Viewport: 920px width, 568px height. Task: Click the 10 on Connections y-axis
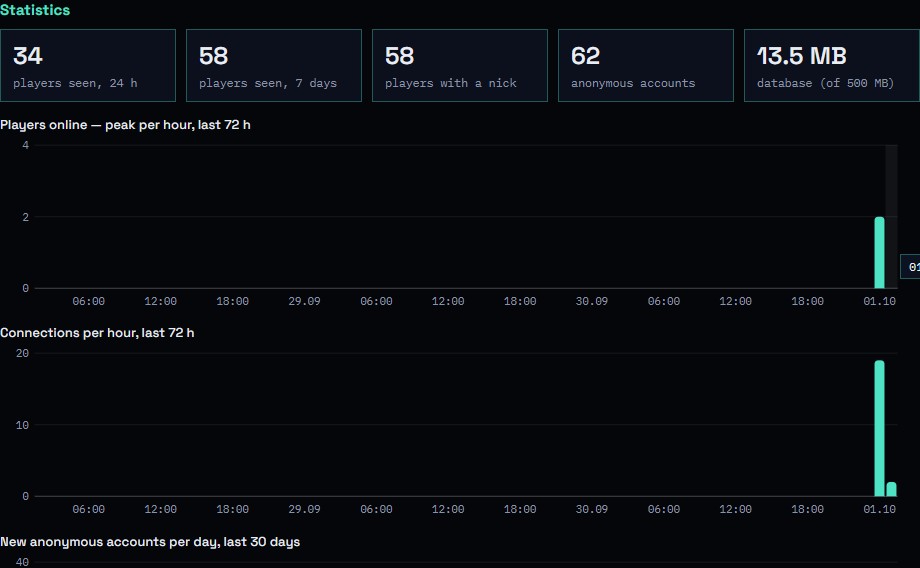tap(22, 425)
